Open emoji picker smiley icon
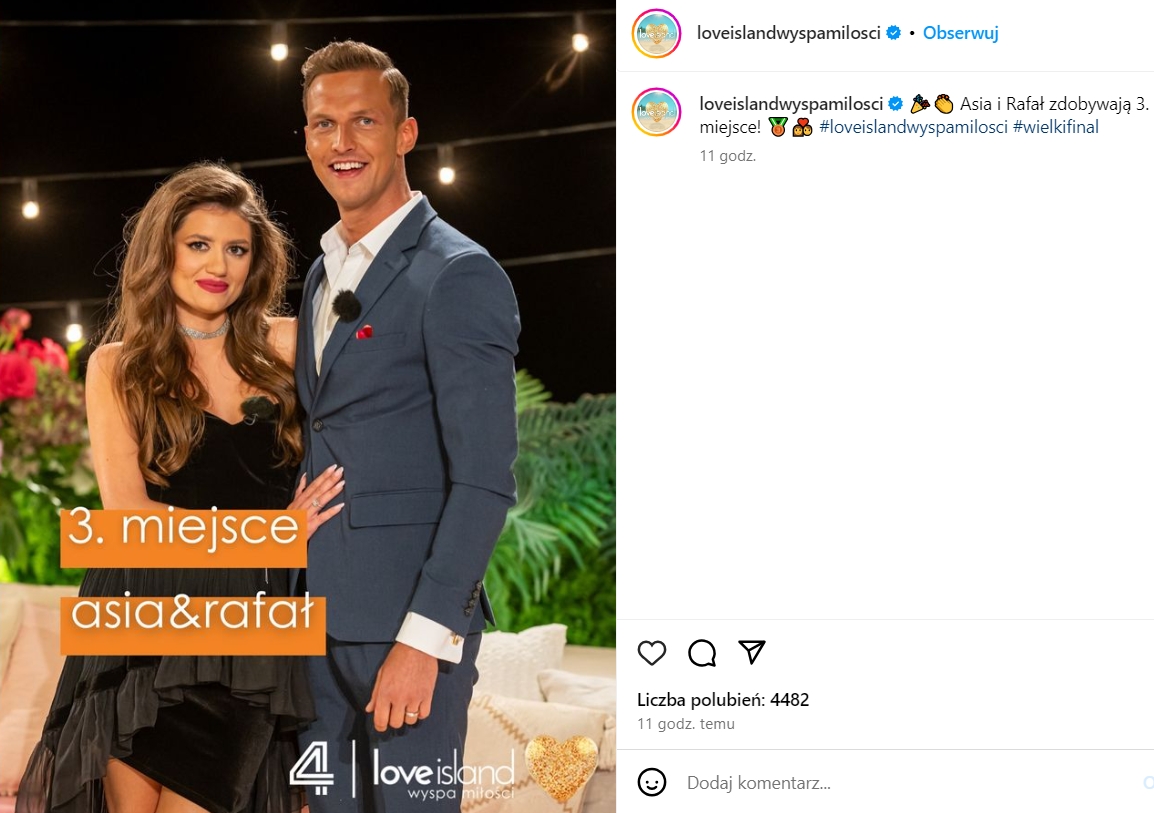1154x813 pixels. click(651, 782)
